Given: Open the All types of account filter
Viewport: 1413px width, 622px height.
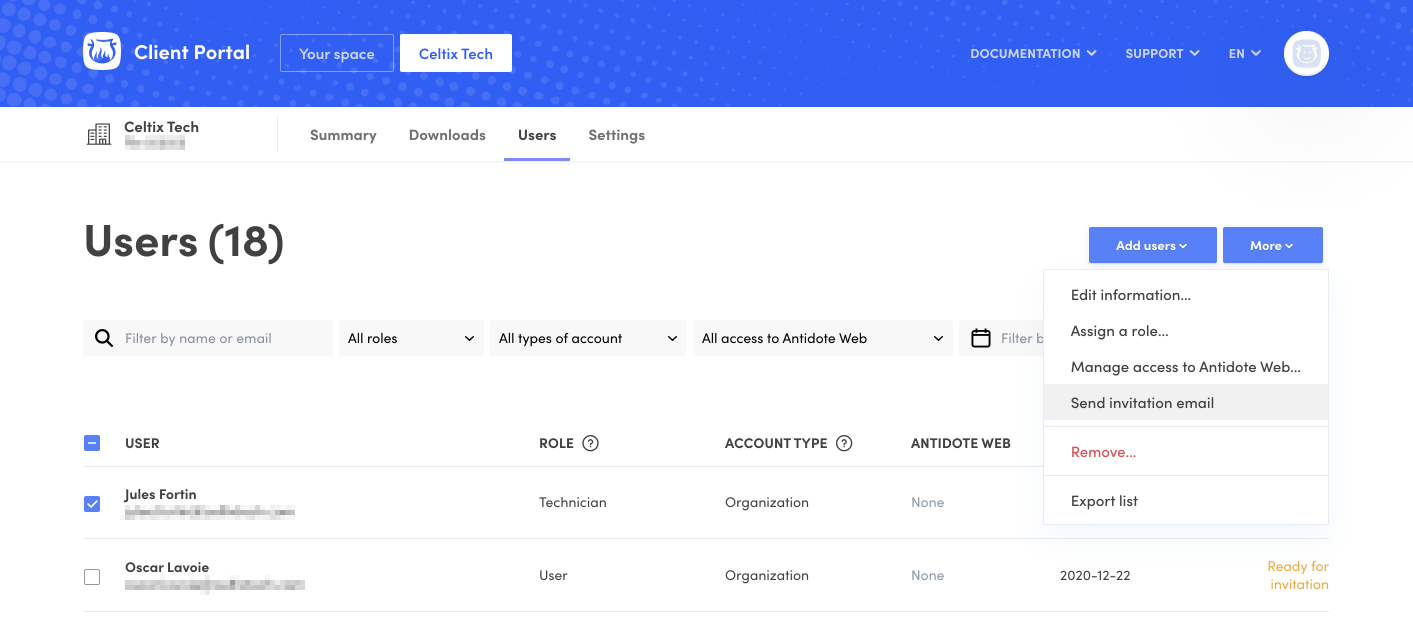Looking at the screenshot, I should click(x=588, y=338).
